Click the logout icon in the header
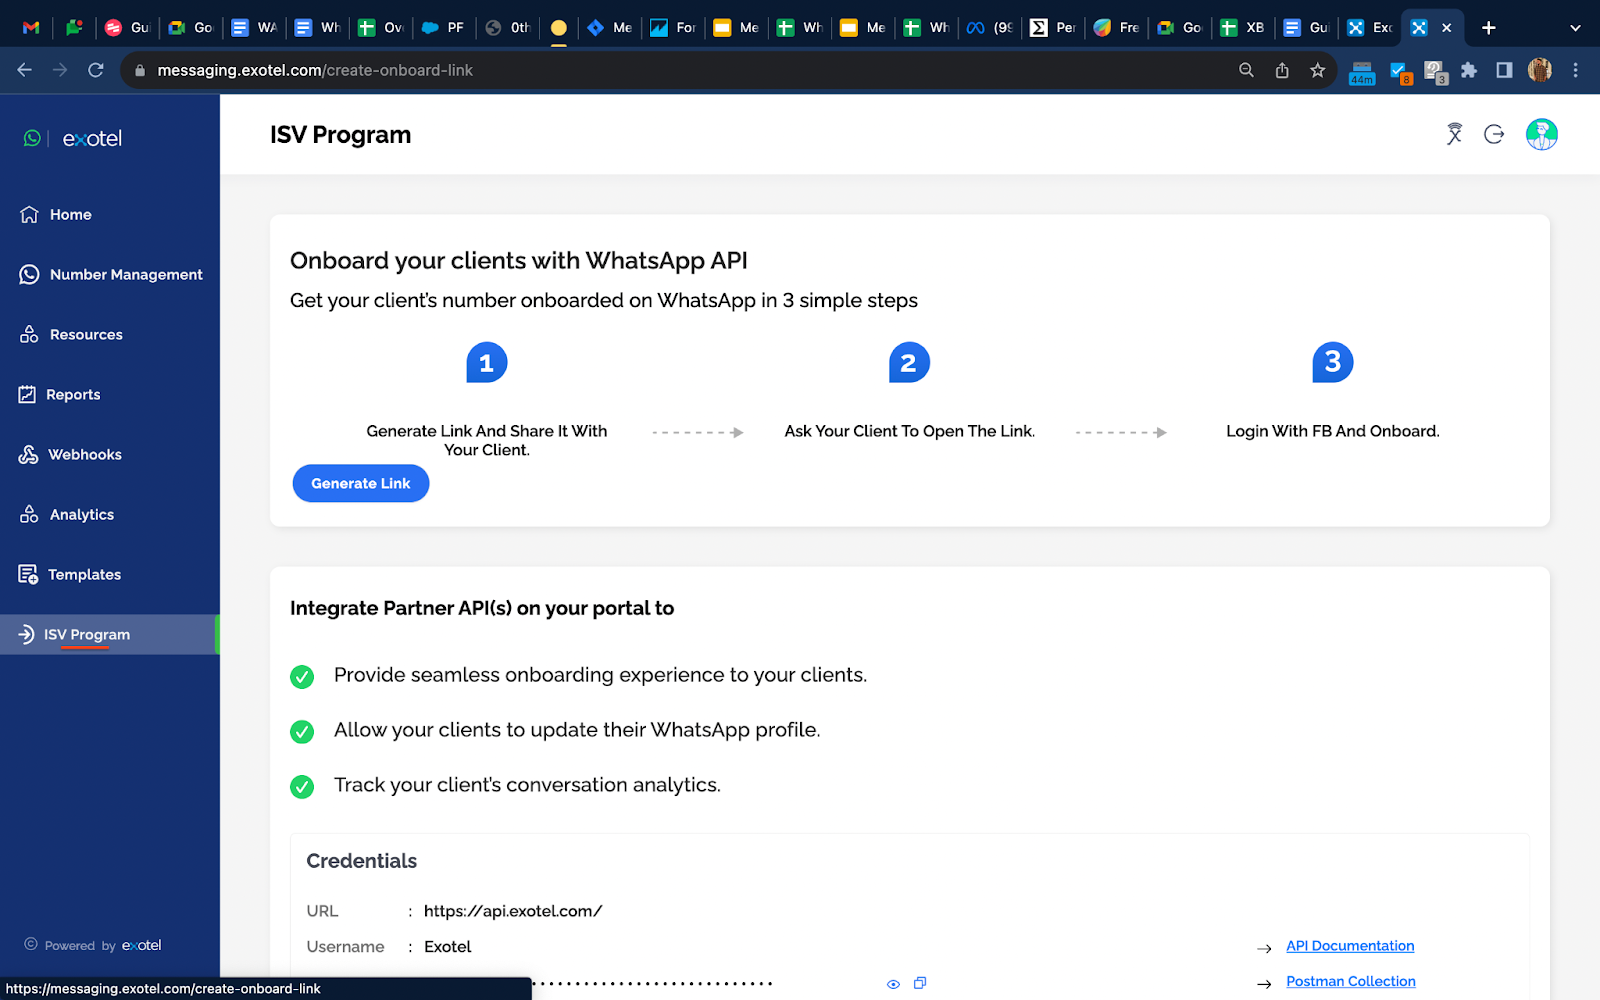This screenshot has height=1000, width=1600. pyautogui.click(x=1494, y=134)
